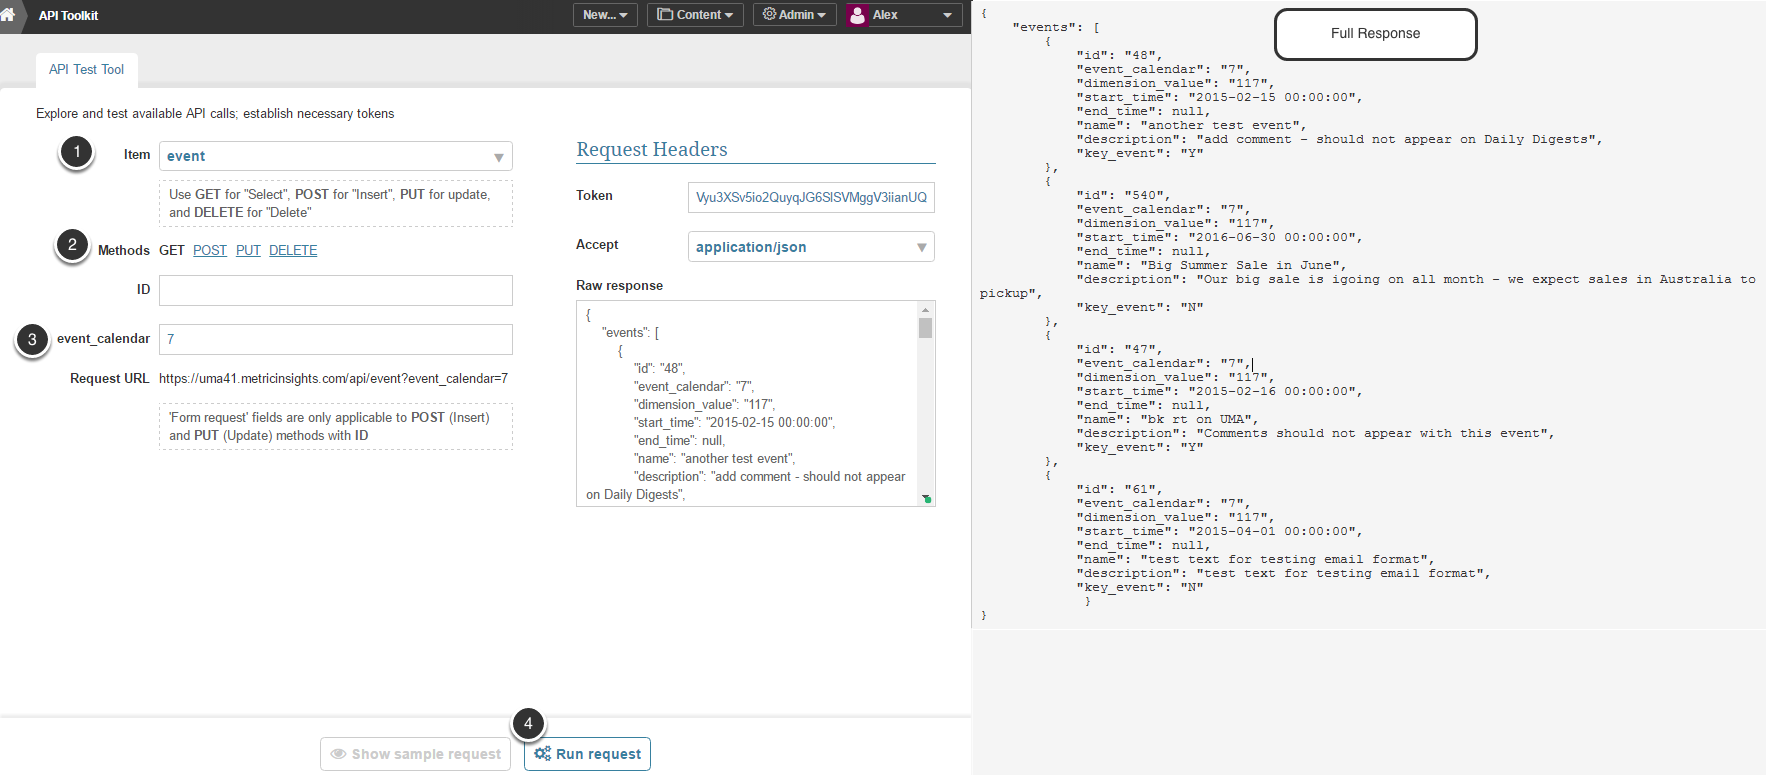Expand the Alex user dropdown
Viewport: 1766px width, 775px height.
(x=946, y=15)
